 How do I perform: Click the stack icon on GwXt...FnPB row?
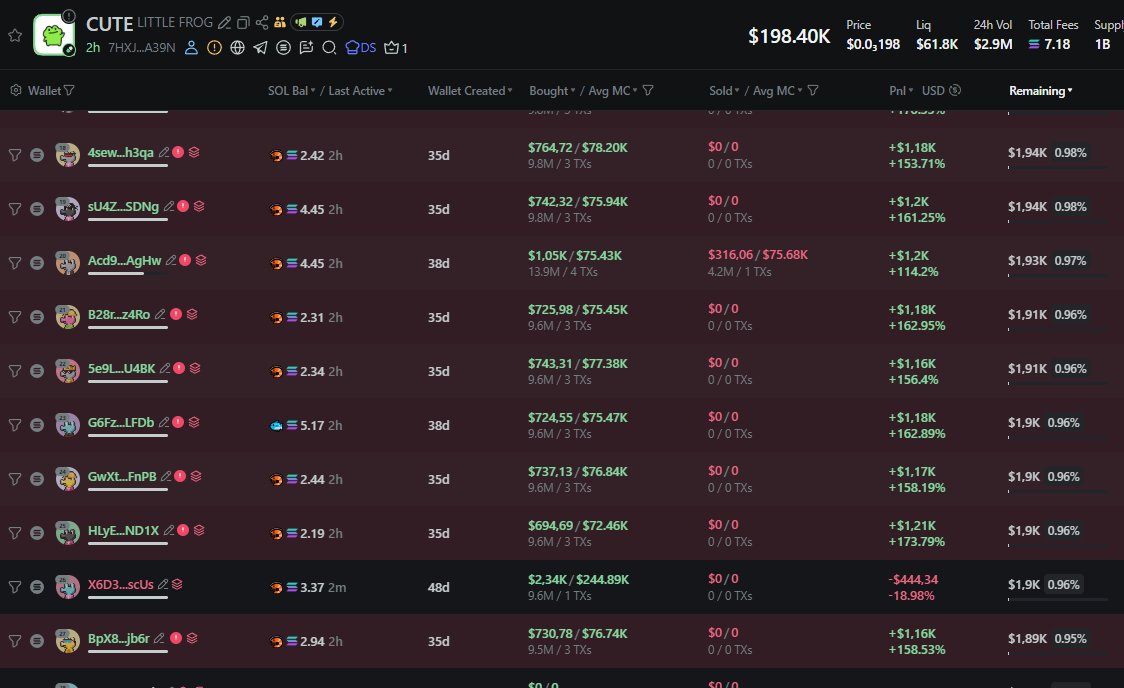(x=196, y=476)
